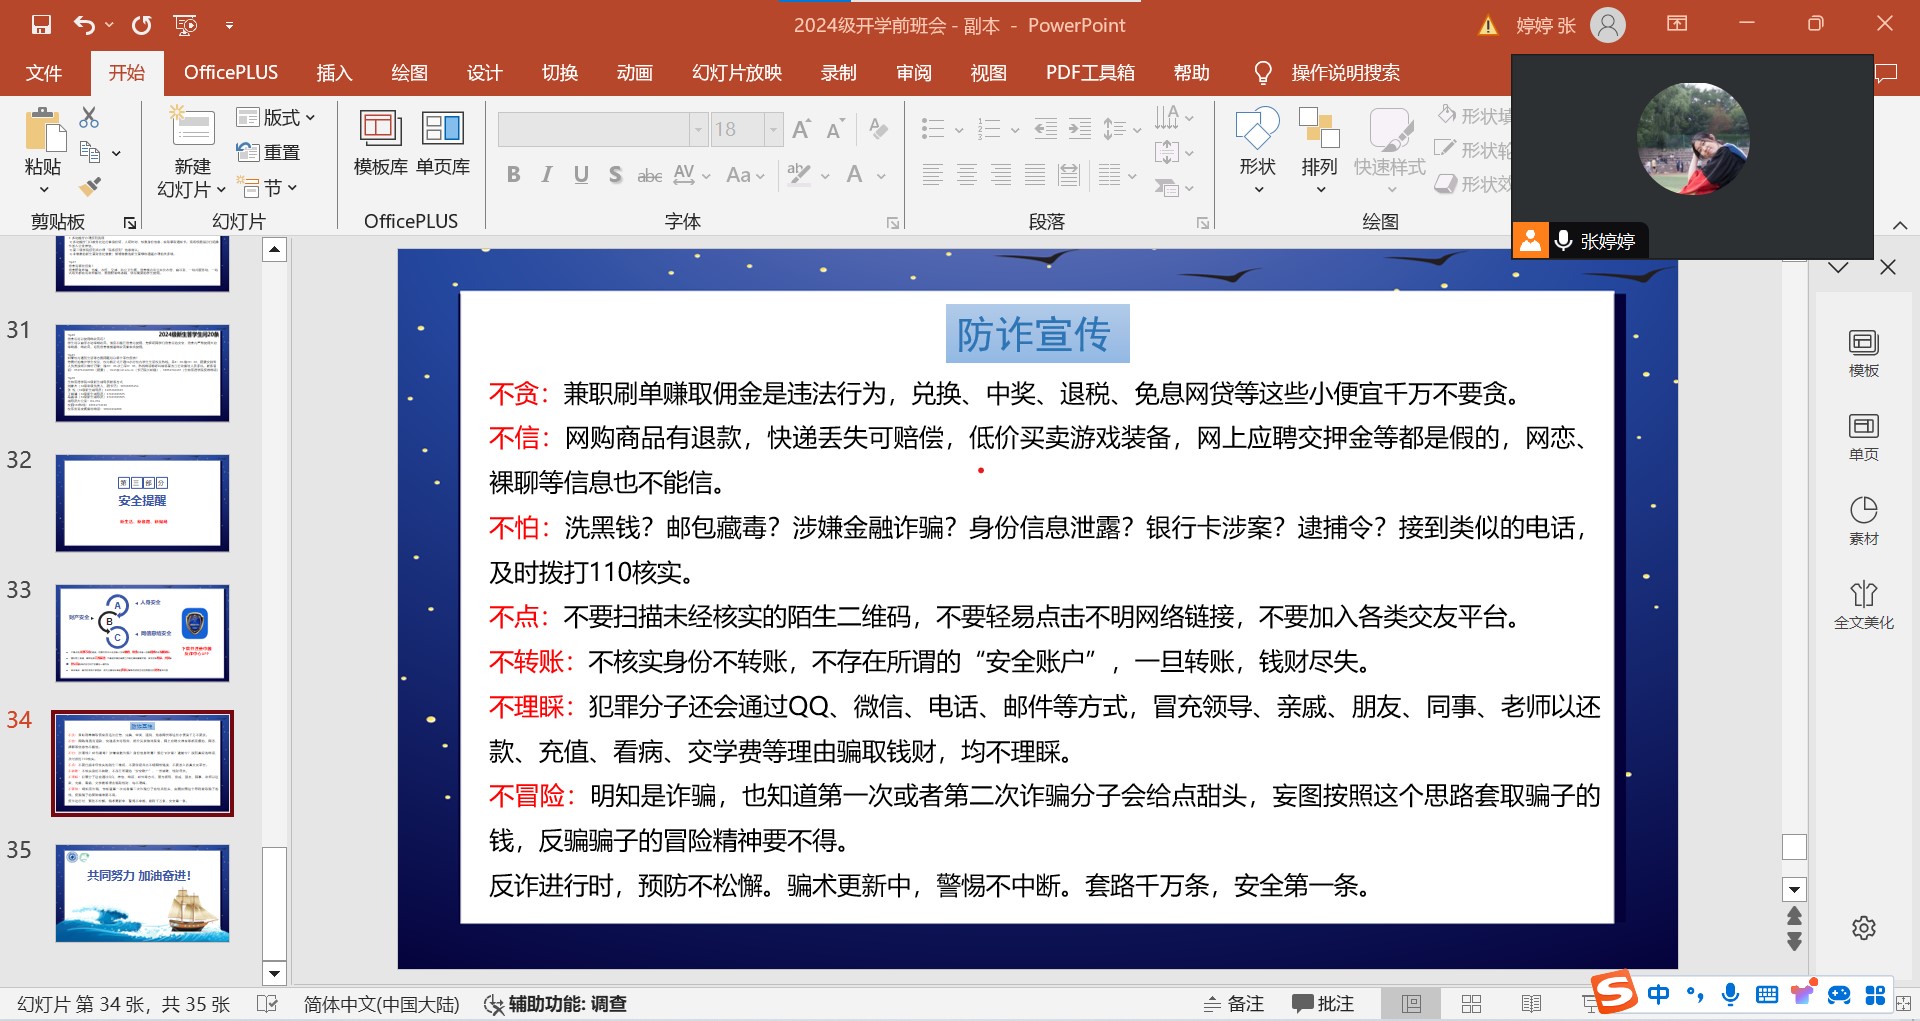Open the 素材 materials panel icon
This screenshot has height=1021, width=1920.
pos(1863,520)
